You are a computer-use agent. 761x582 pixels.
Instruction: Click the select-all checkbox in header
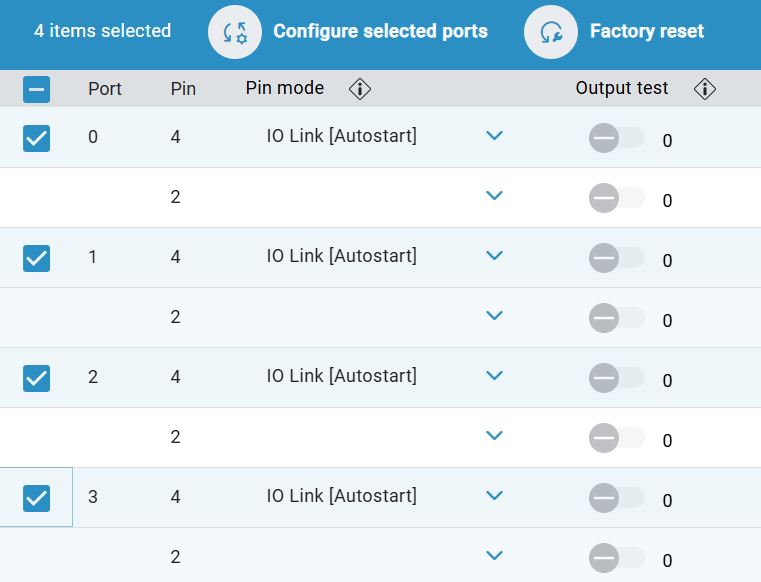[x=36, y=90]
